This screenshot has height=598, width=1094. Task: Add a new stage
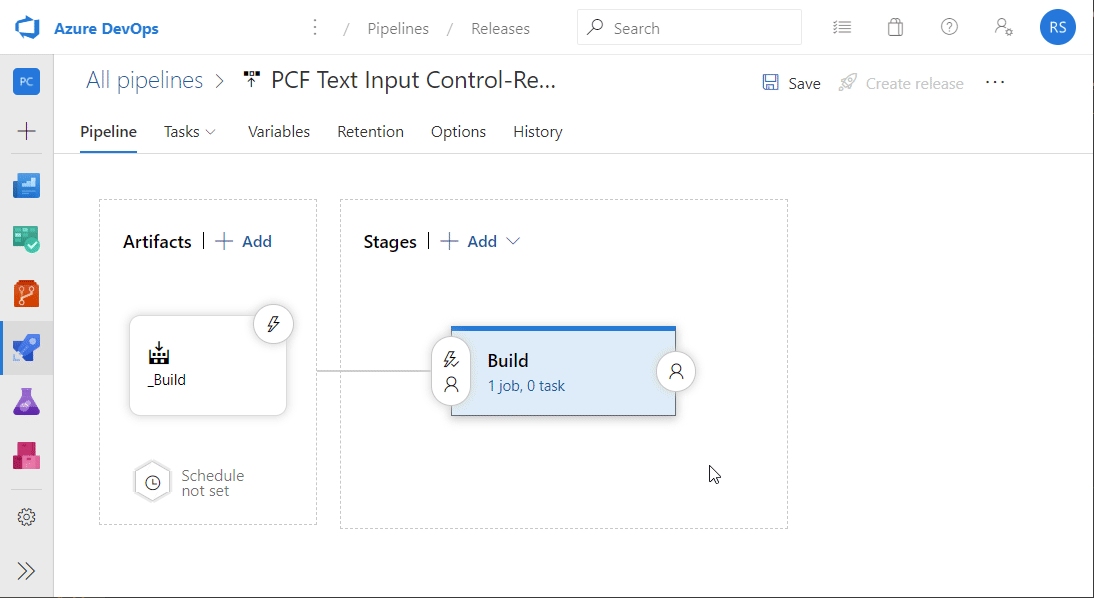(470, 241)
